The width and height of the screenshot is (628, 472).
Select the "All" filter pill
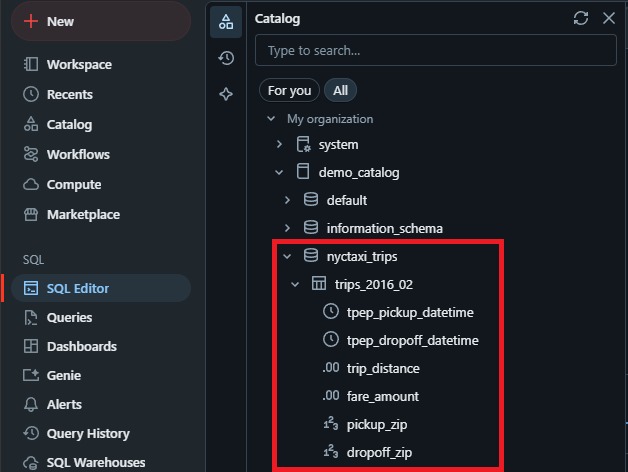click(x=341, y=90)
